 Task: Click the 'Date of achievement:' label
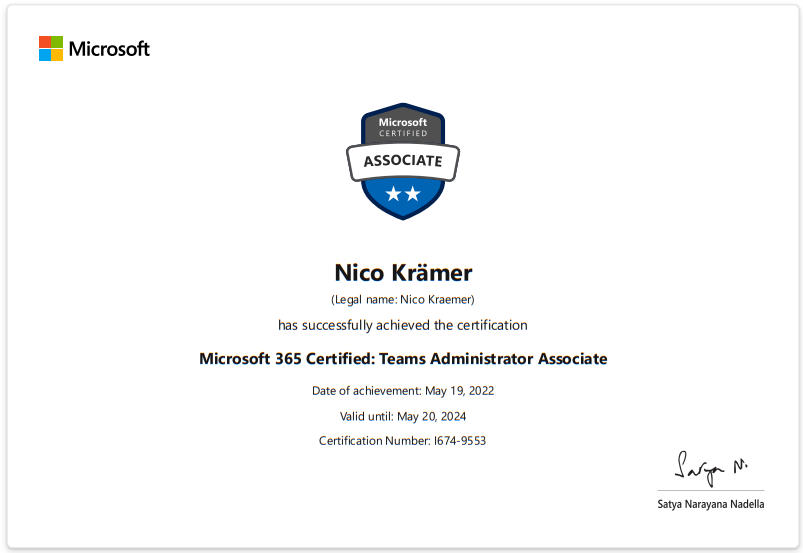(x=367, y=391)
